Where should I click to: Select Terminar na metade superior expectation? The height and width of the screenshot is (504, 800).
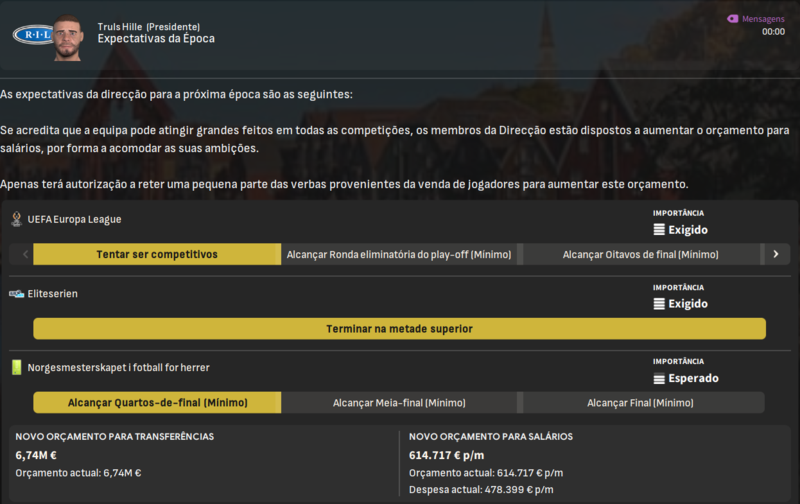[399, 329]
